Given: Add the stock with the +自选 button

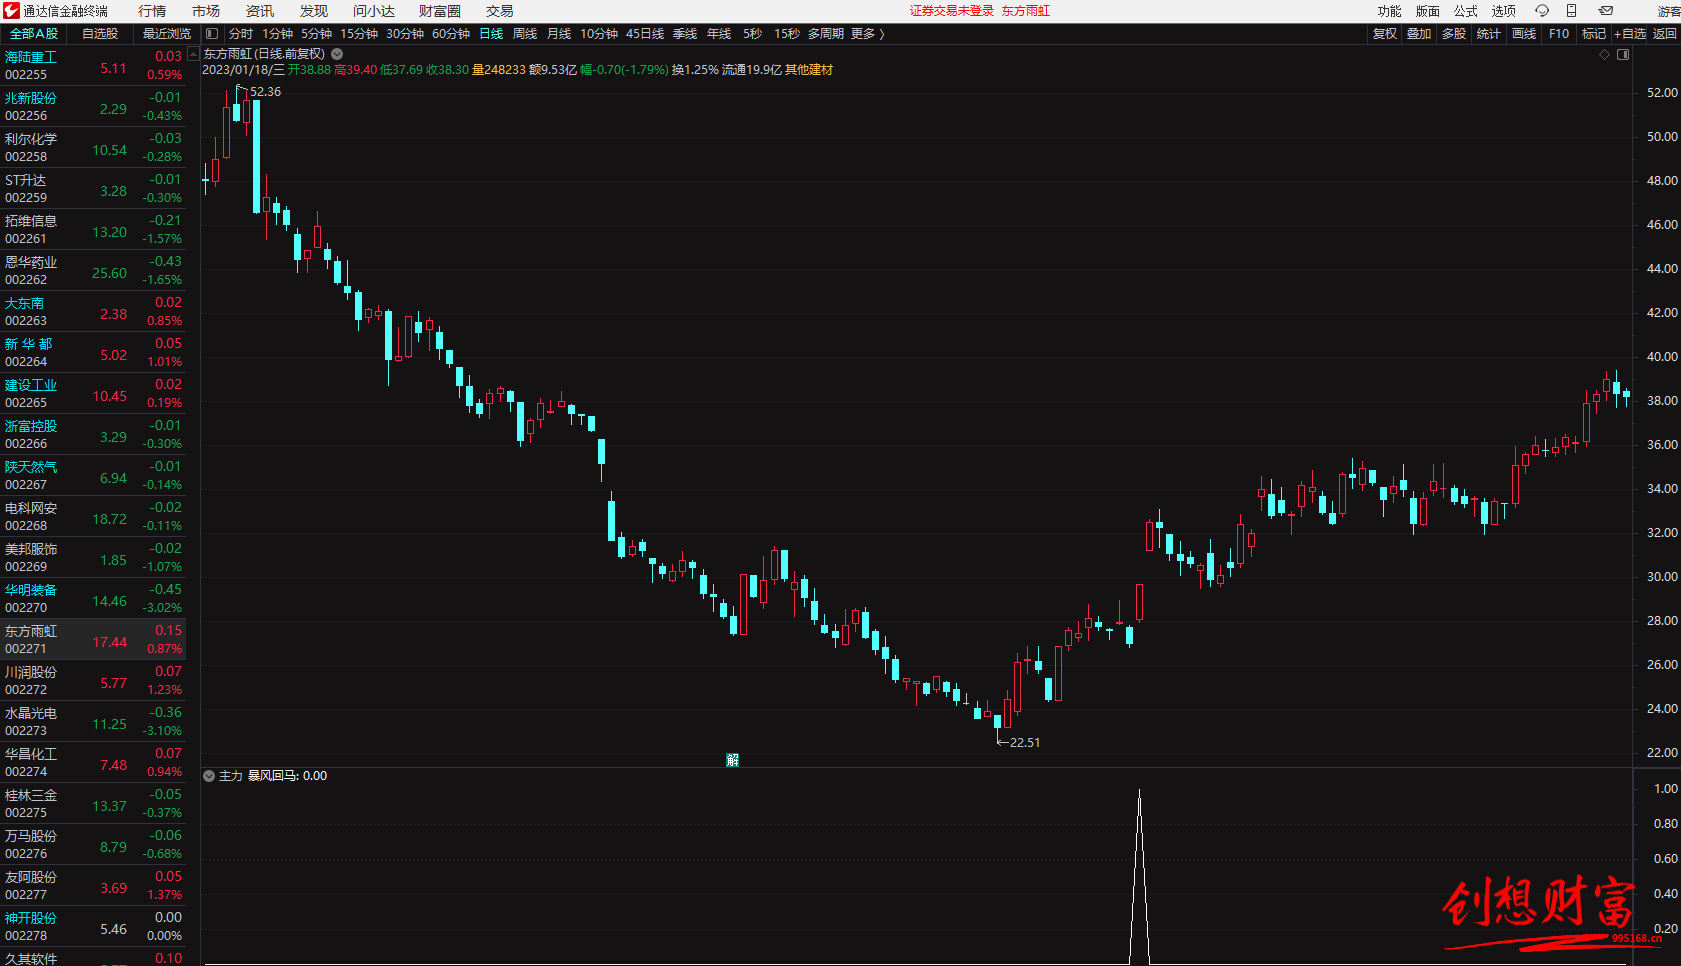Looking at the screenshot, I should [x=1630, y=34].
